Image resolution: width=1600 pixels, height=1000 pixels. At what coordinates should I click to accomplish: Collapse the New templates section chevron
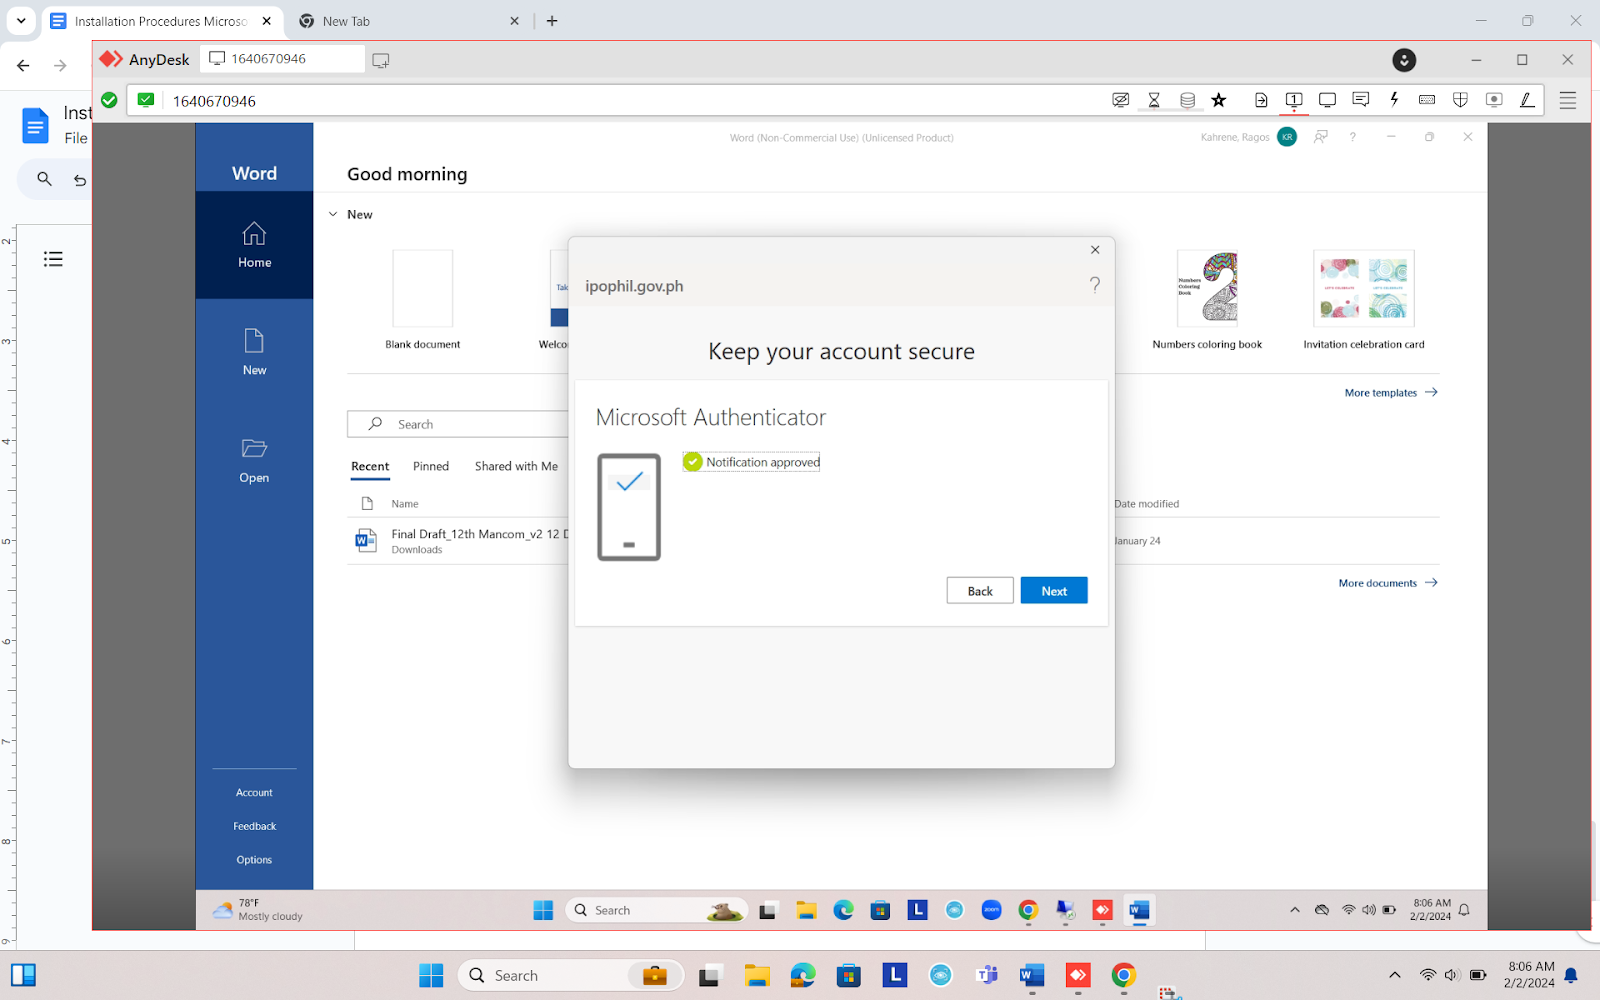[x=333, y=214]
